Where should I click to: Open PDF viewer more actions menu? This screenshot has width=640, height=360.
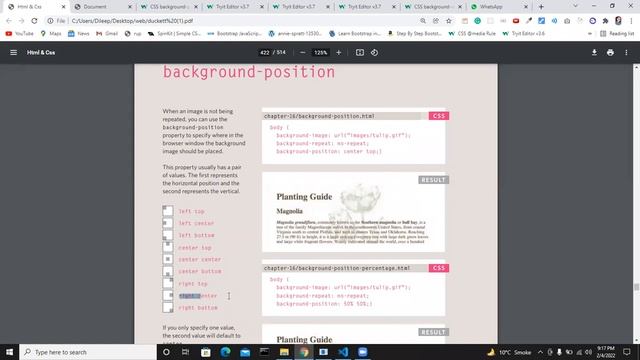point(626,53)
